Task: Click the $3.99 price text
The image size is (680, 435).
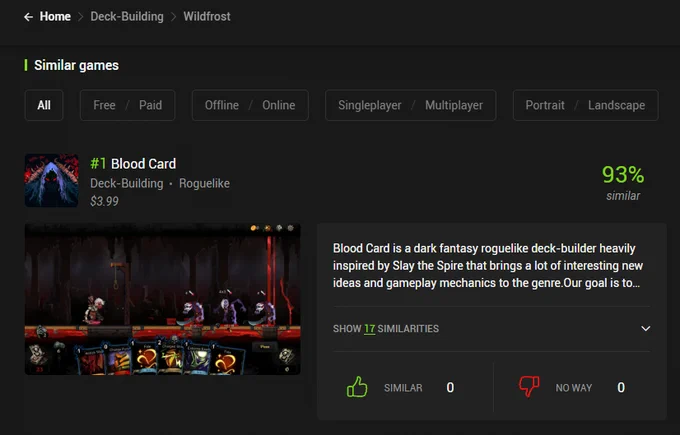Action: point(104,201)
